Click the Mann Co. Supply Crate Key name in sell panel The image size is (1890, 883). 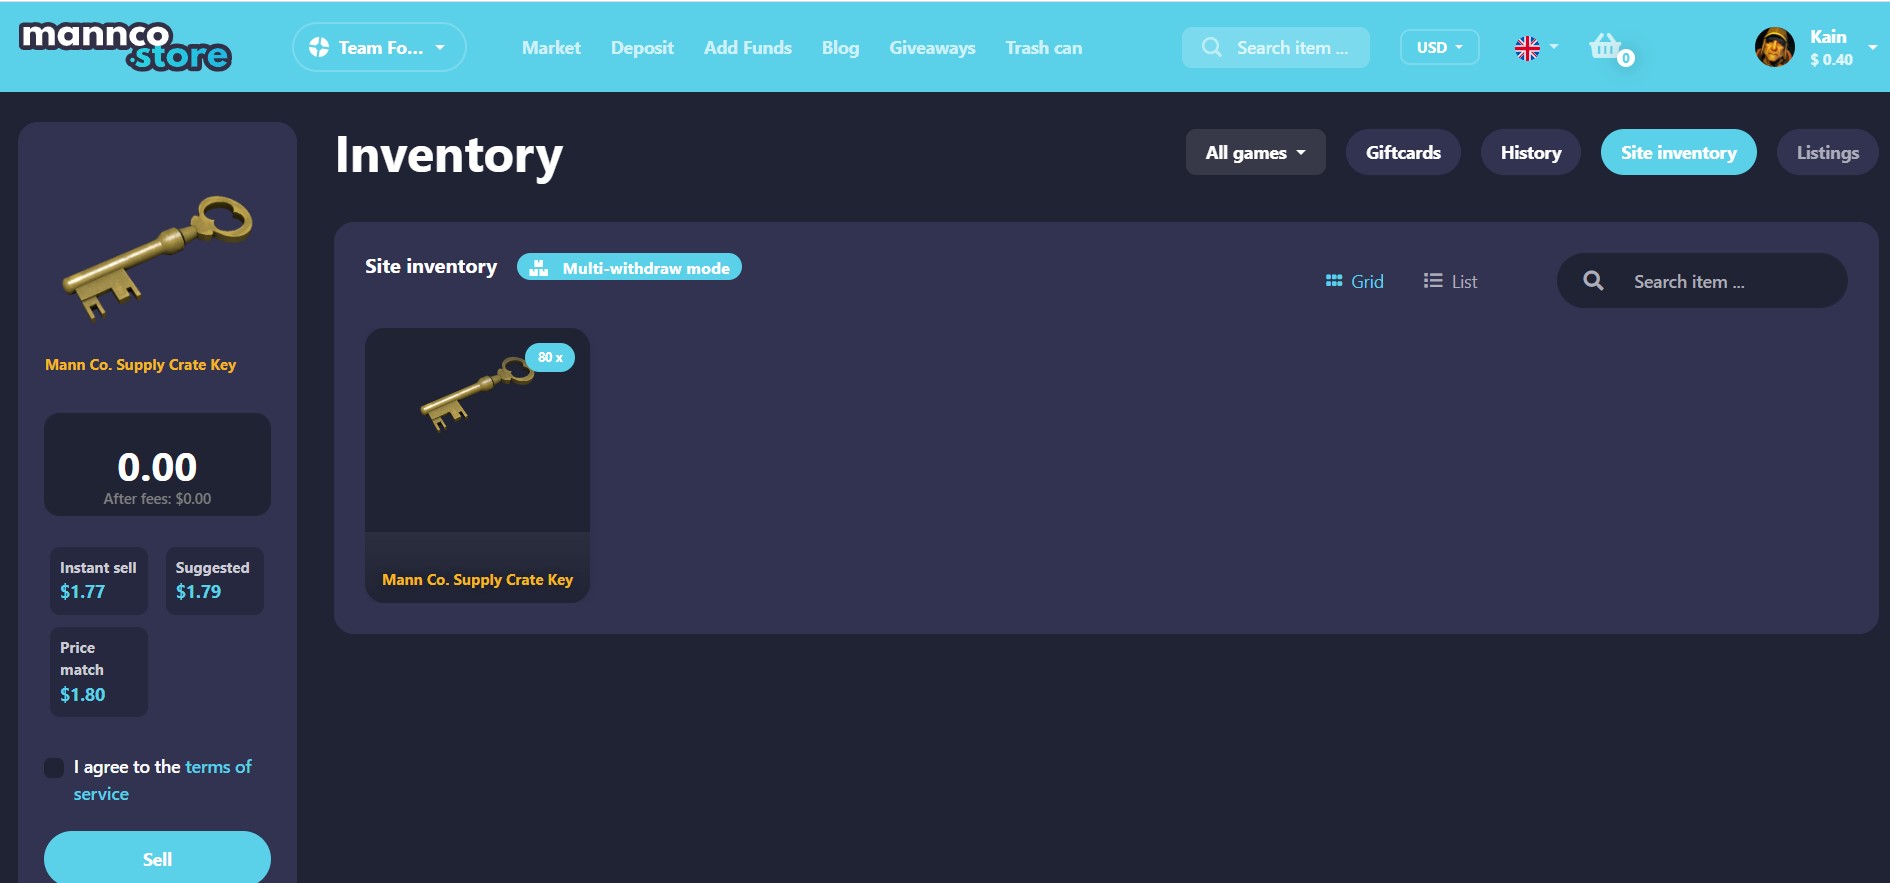(141, 365)
